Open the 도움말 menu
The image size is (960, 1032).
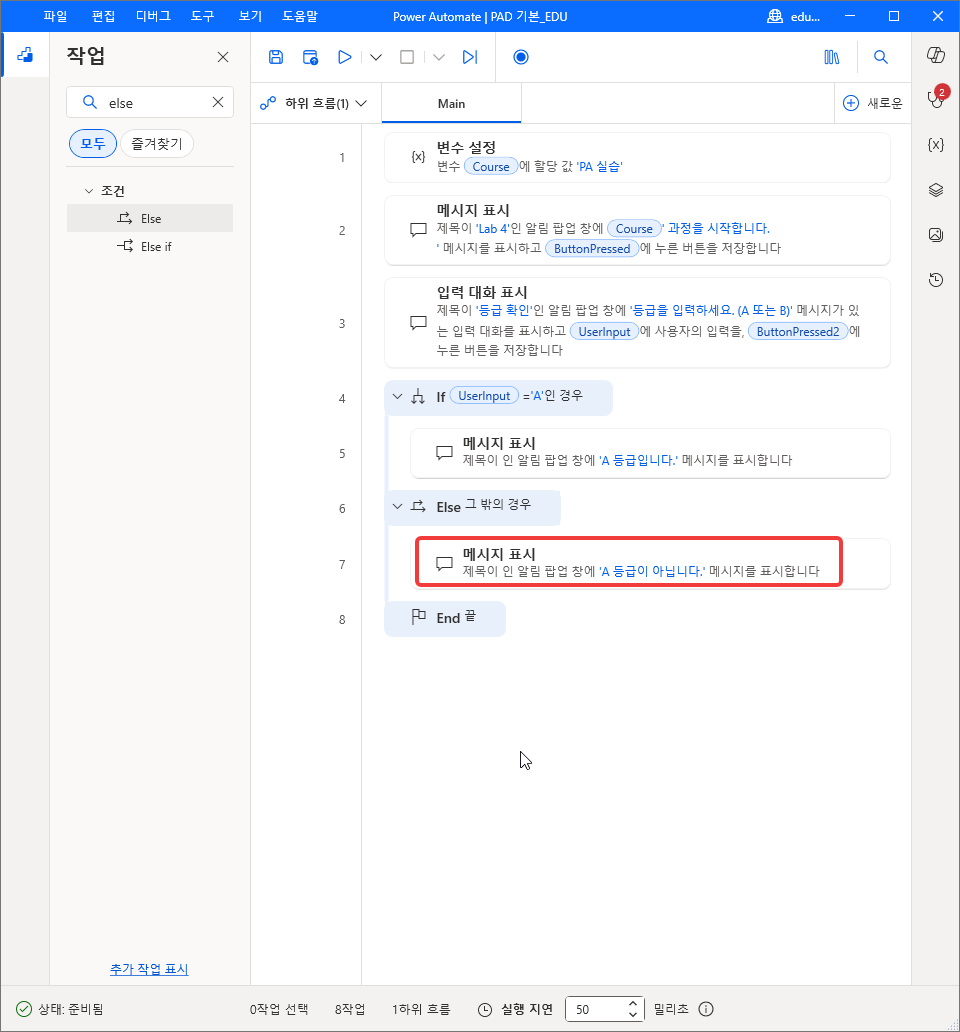pos(300,16)
